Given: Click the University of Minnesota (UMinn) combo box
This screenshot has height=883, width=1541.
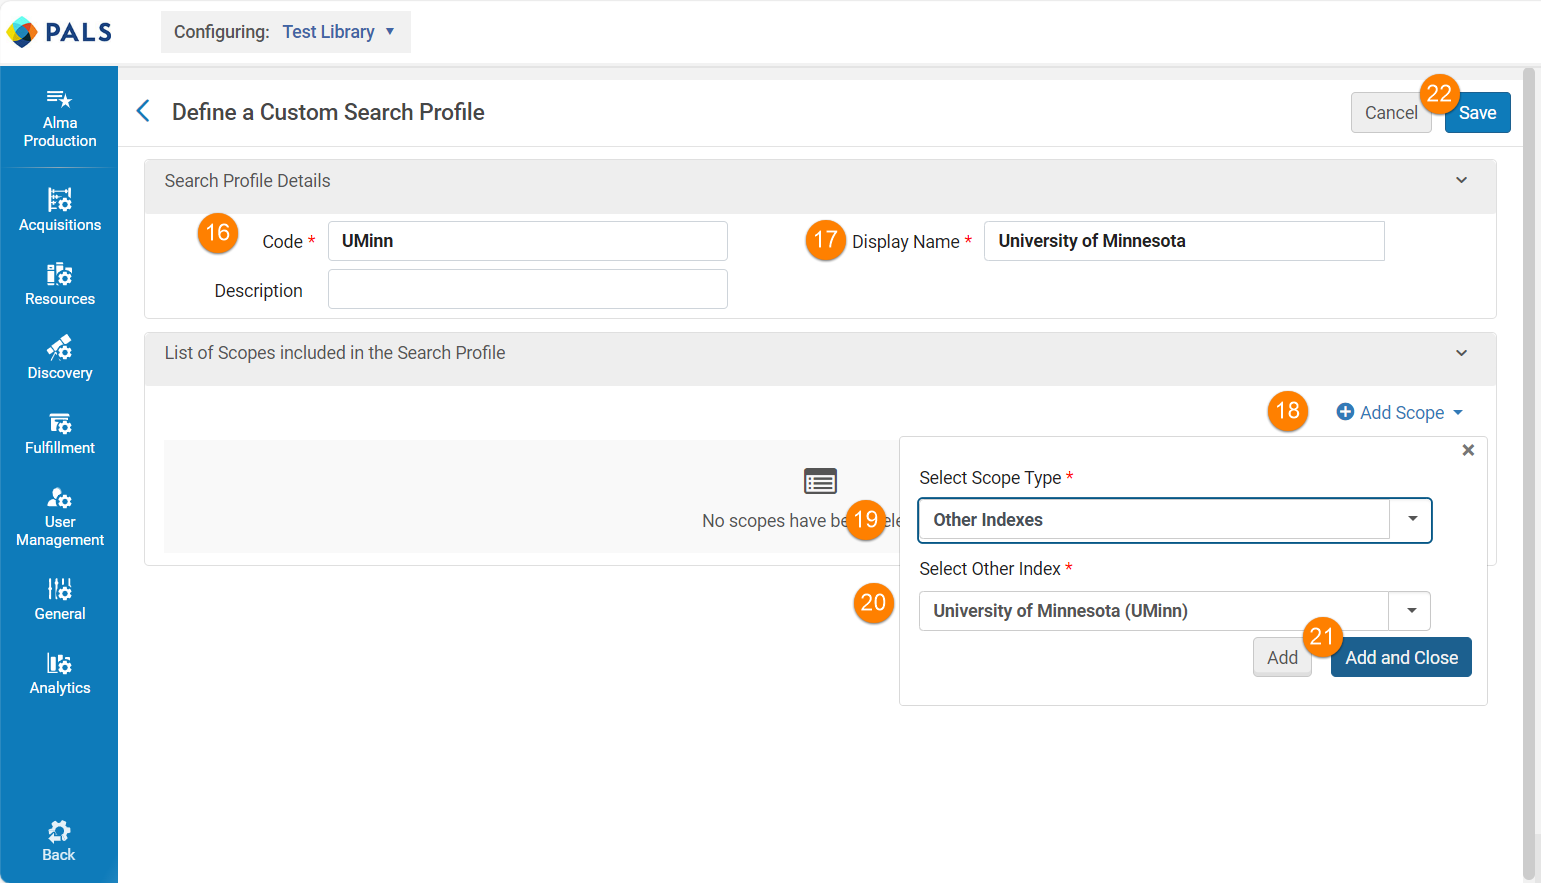Looking at the screenshot, I should click(1175, 611).
